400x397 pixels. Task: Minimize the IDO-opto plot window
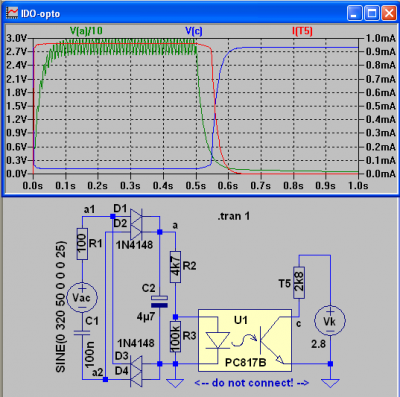click(x=354, y=13)
